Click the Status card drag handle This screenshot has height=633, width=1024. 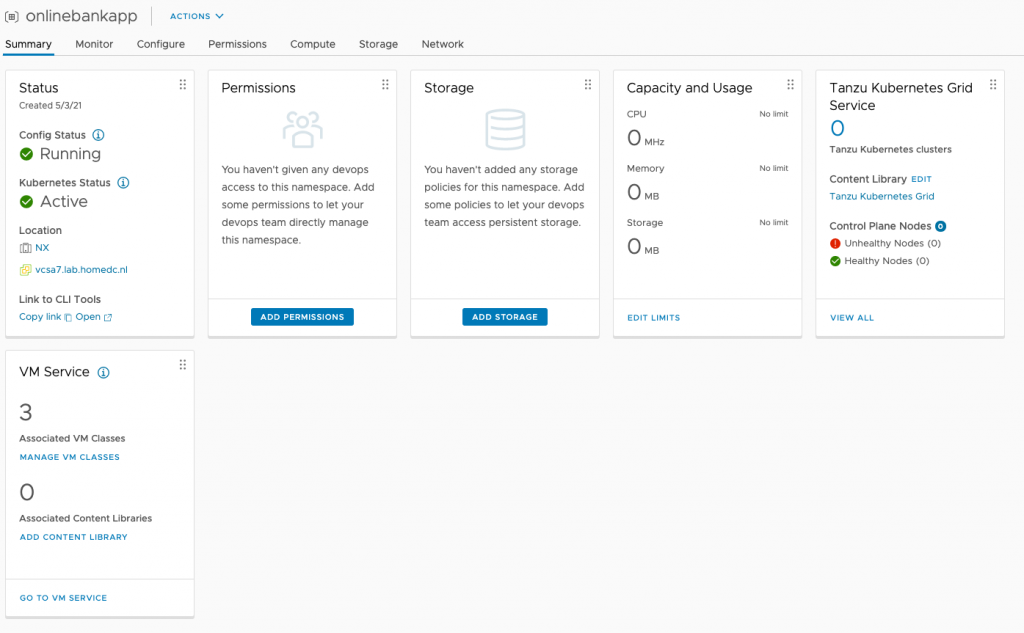(182, 85)
